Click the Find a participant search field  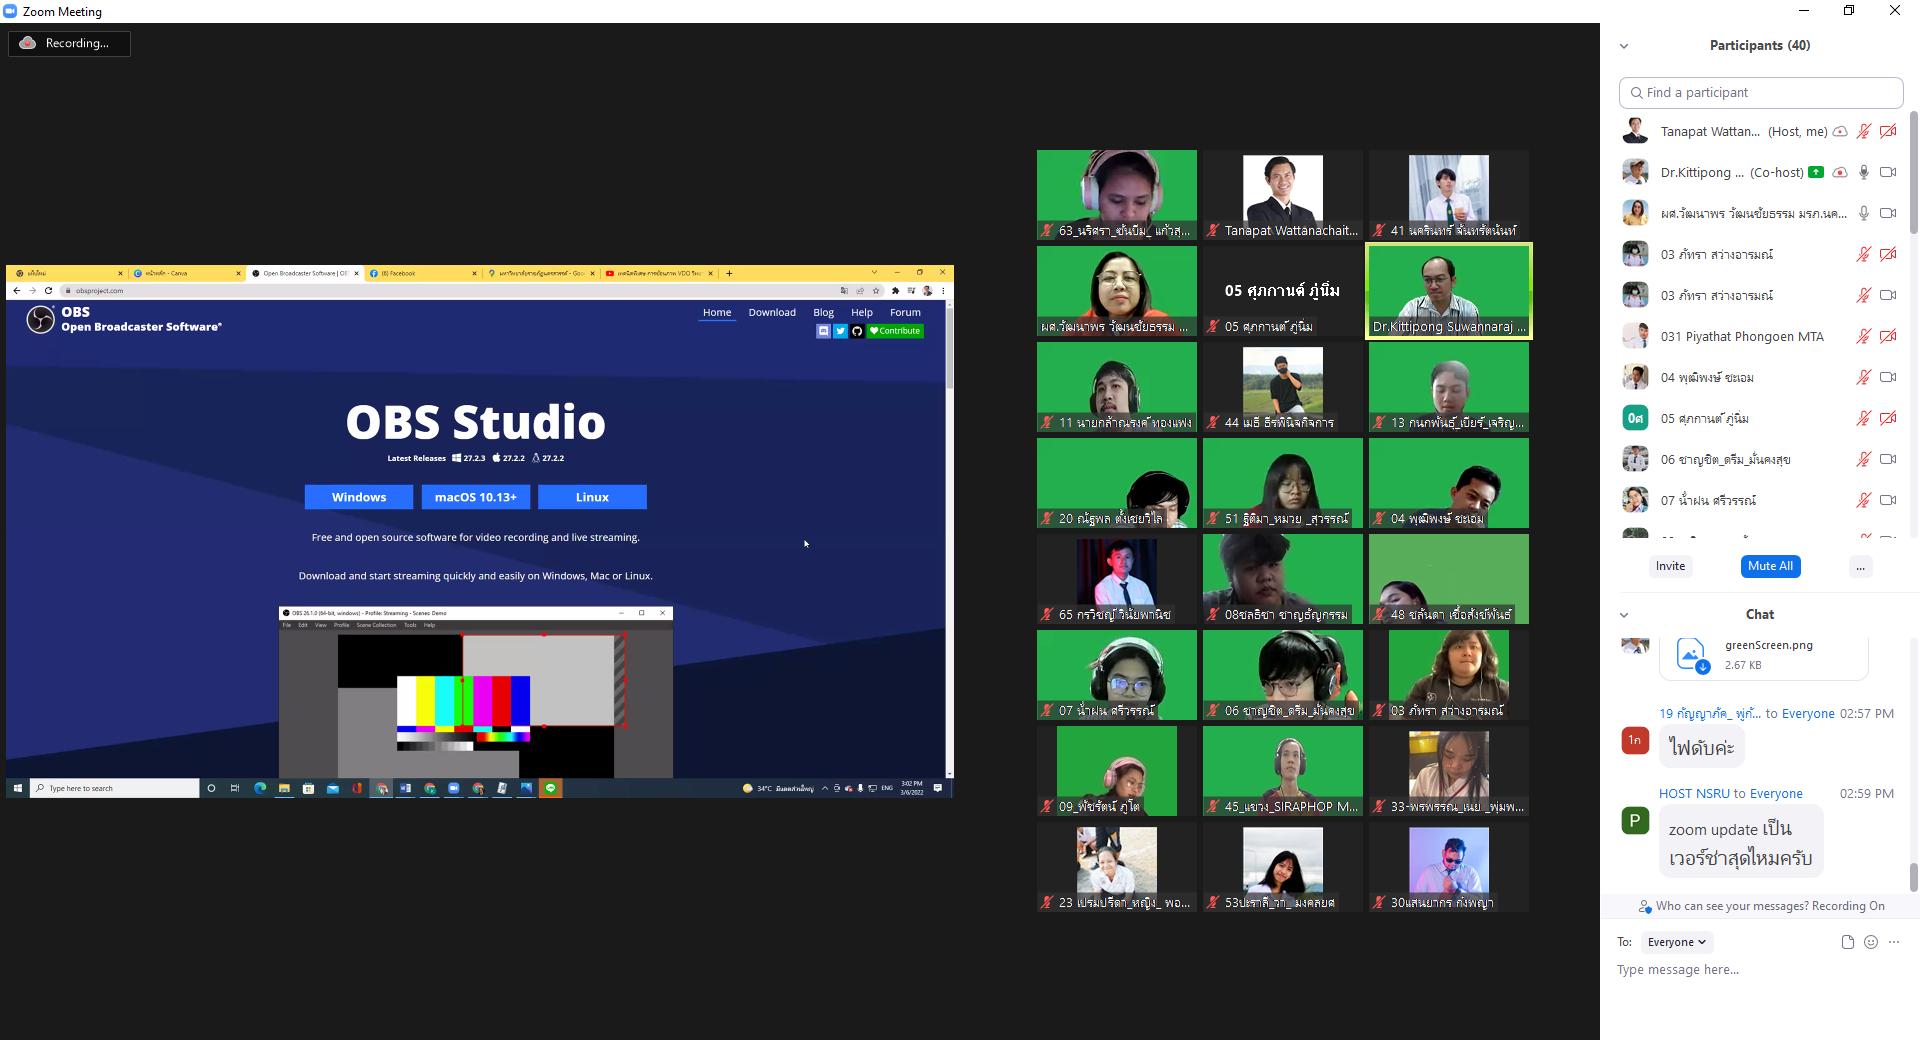(1761, 93)
